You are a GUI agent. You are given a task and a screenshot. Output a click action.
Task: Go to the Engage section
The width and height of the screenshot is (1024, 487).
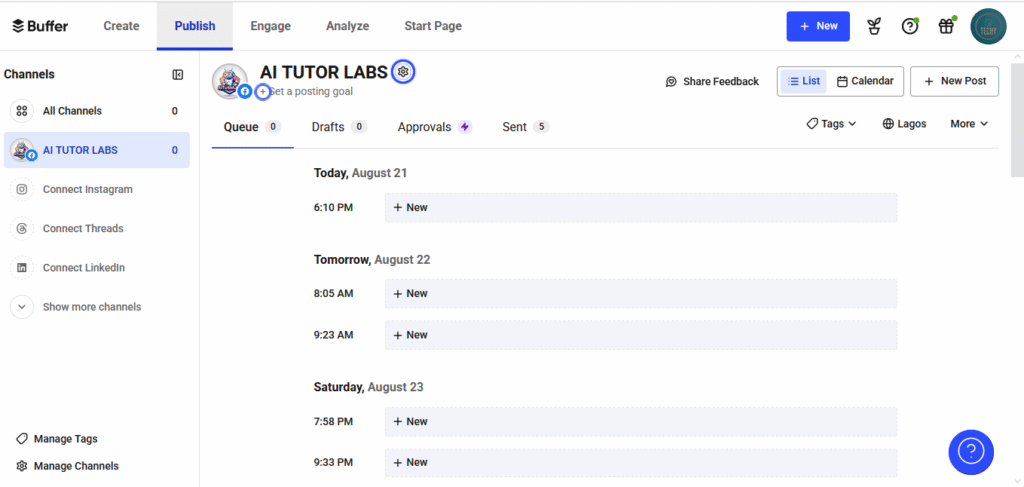pyautogui.click(x=270, y=26)
